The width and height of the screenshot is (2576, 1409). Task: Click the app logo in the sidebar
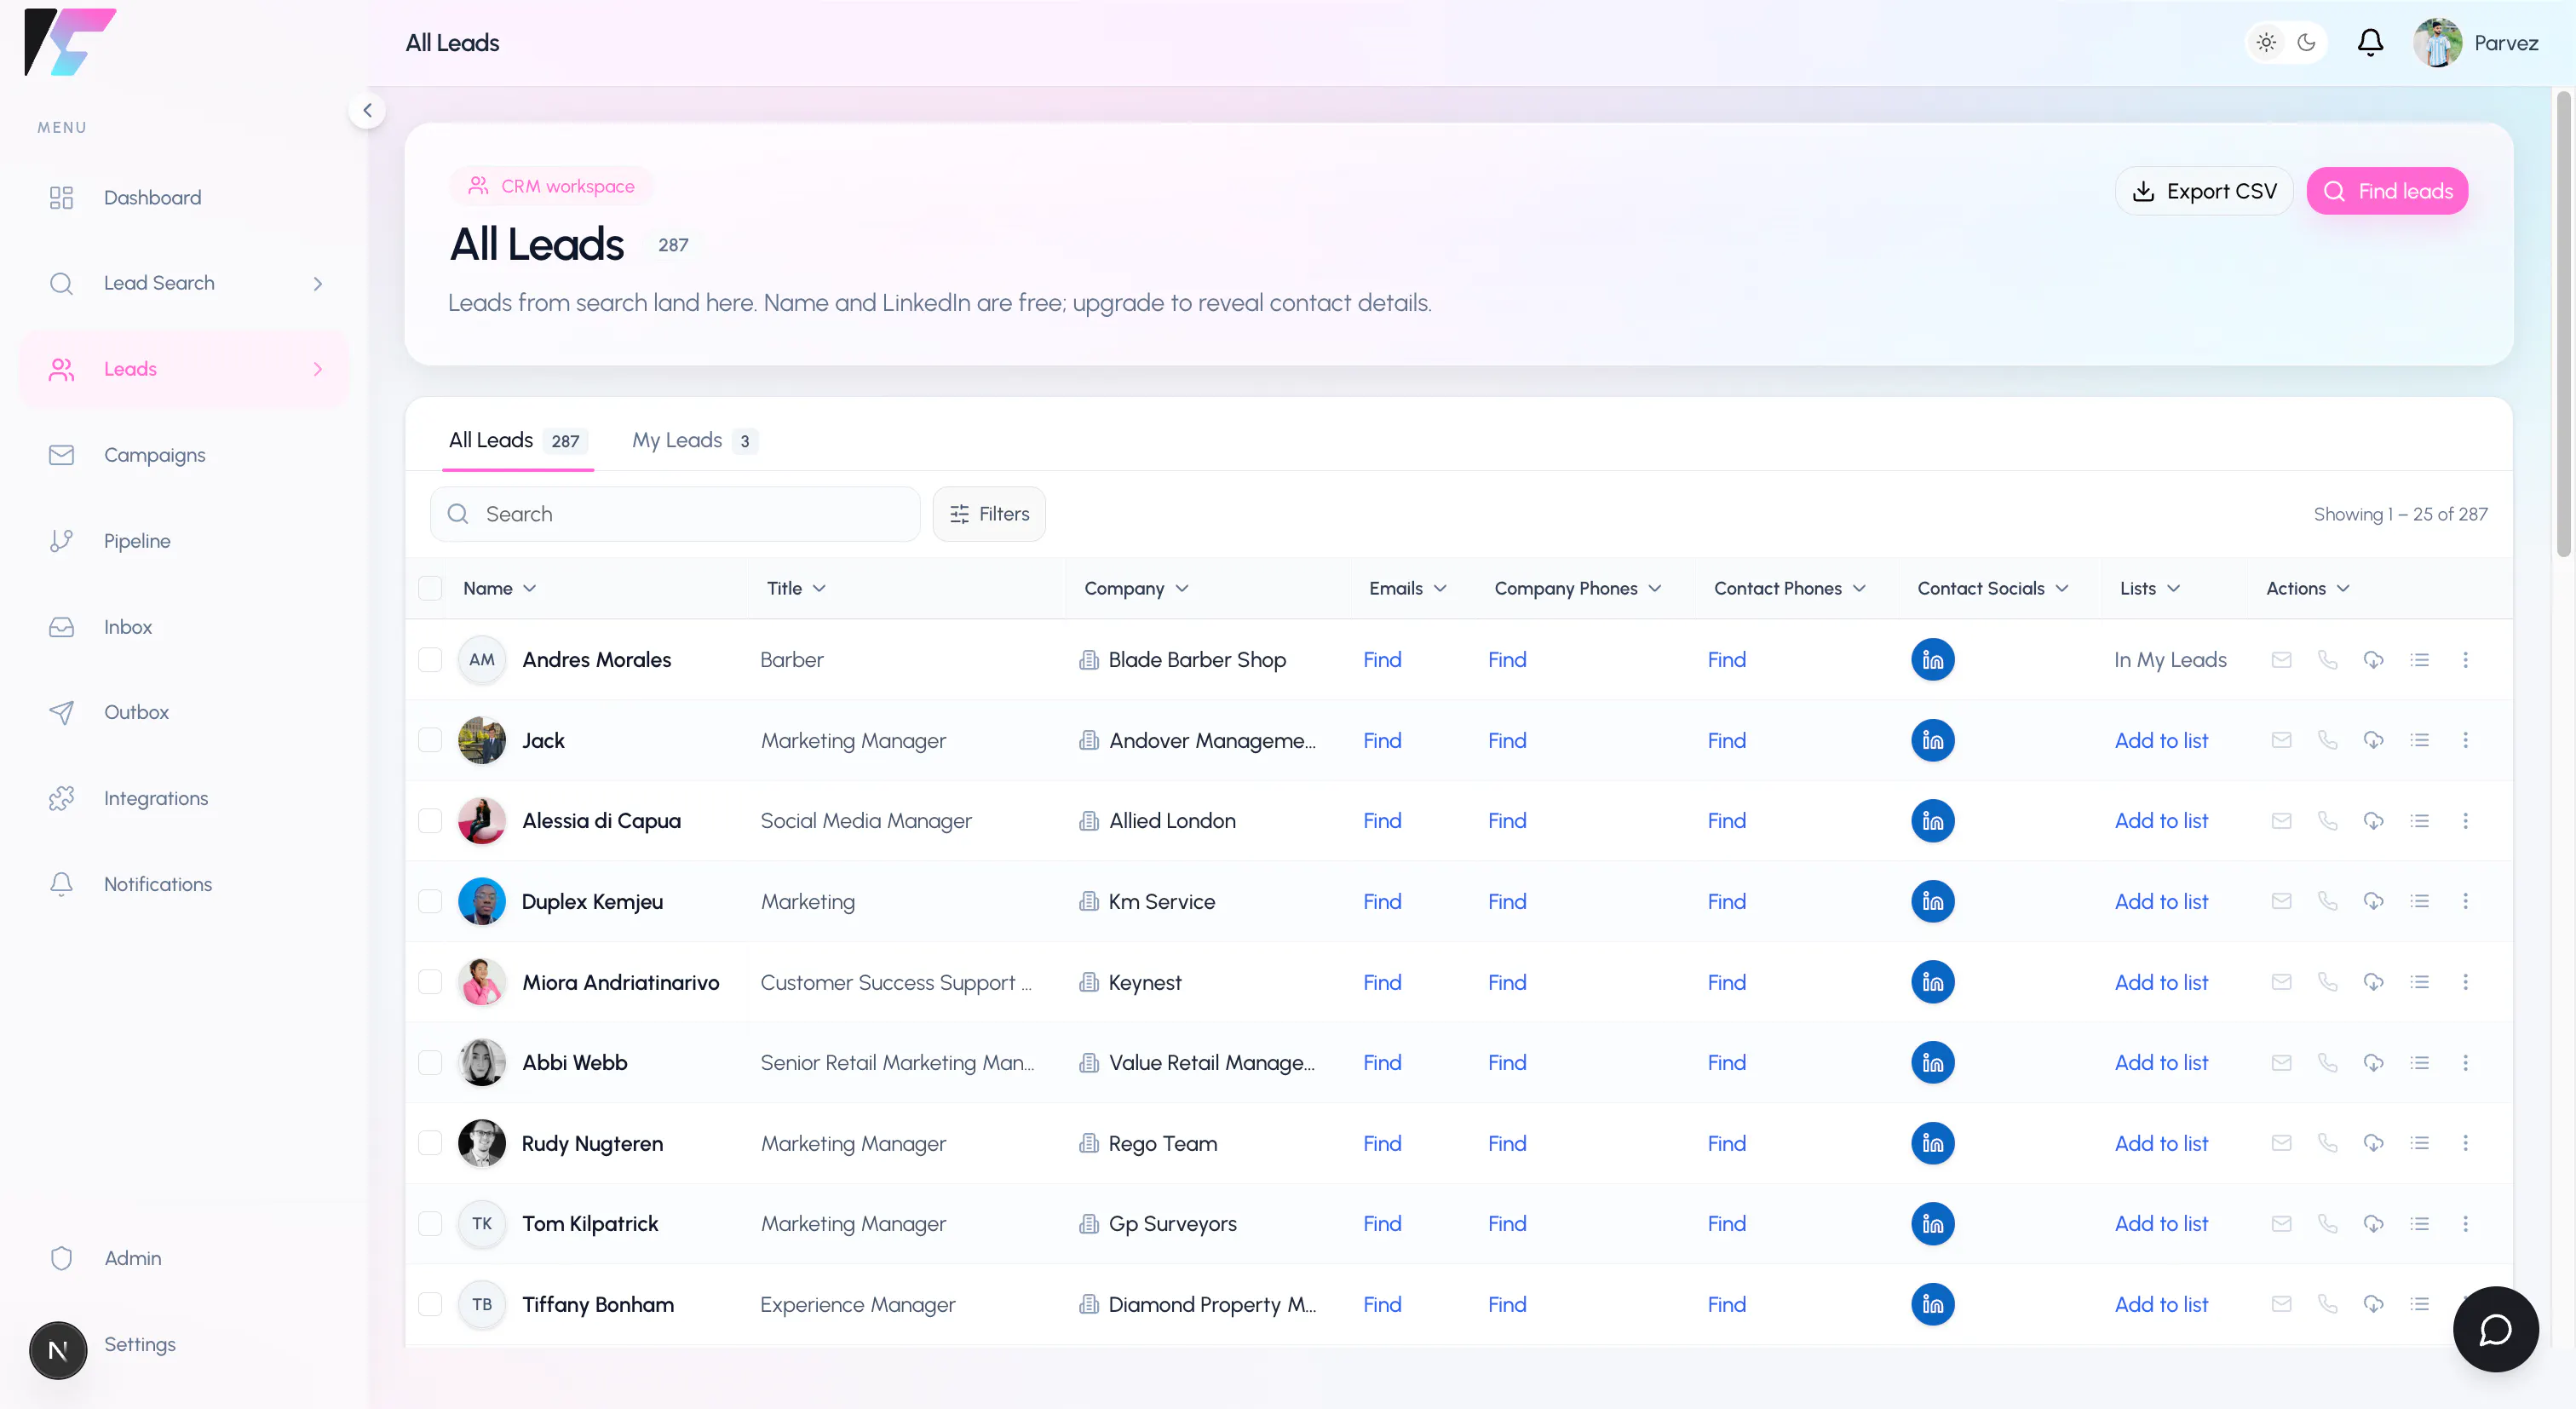coord(70,42)
